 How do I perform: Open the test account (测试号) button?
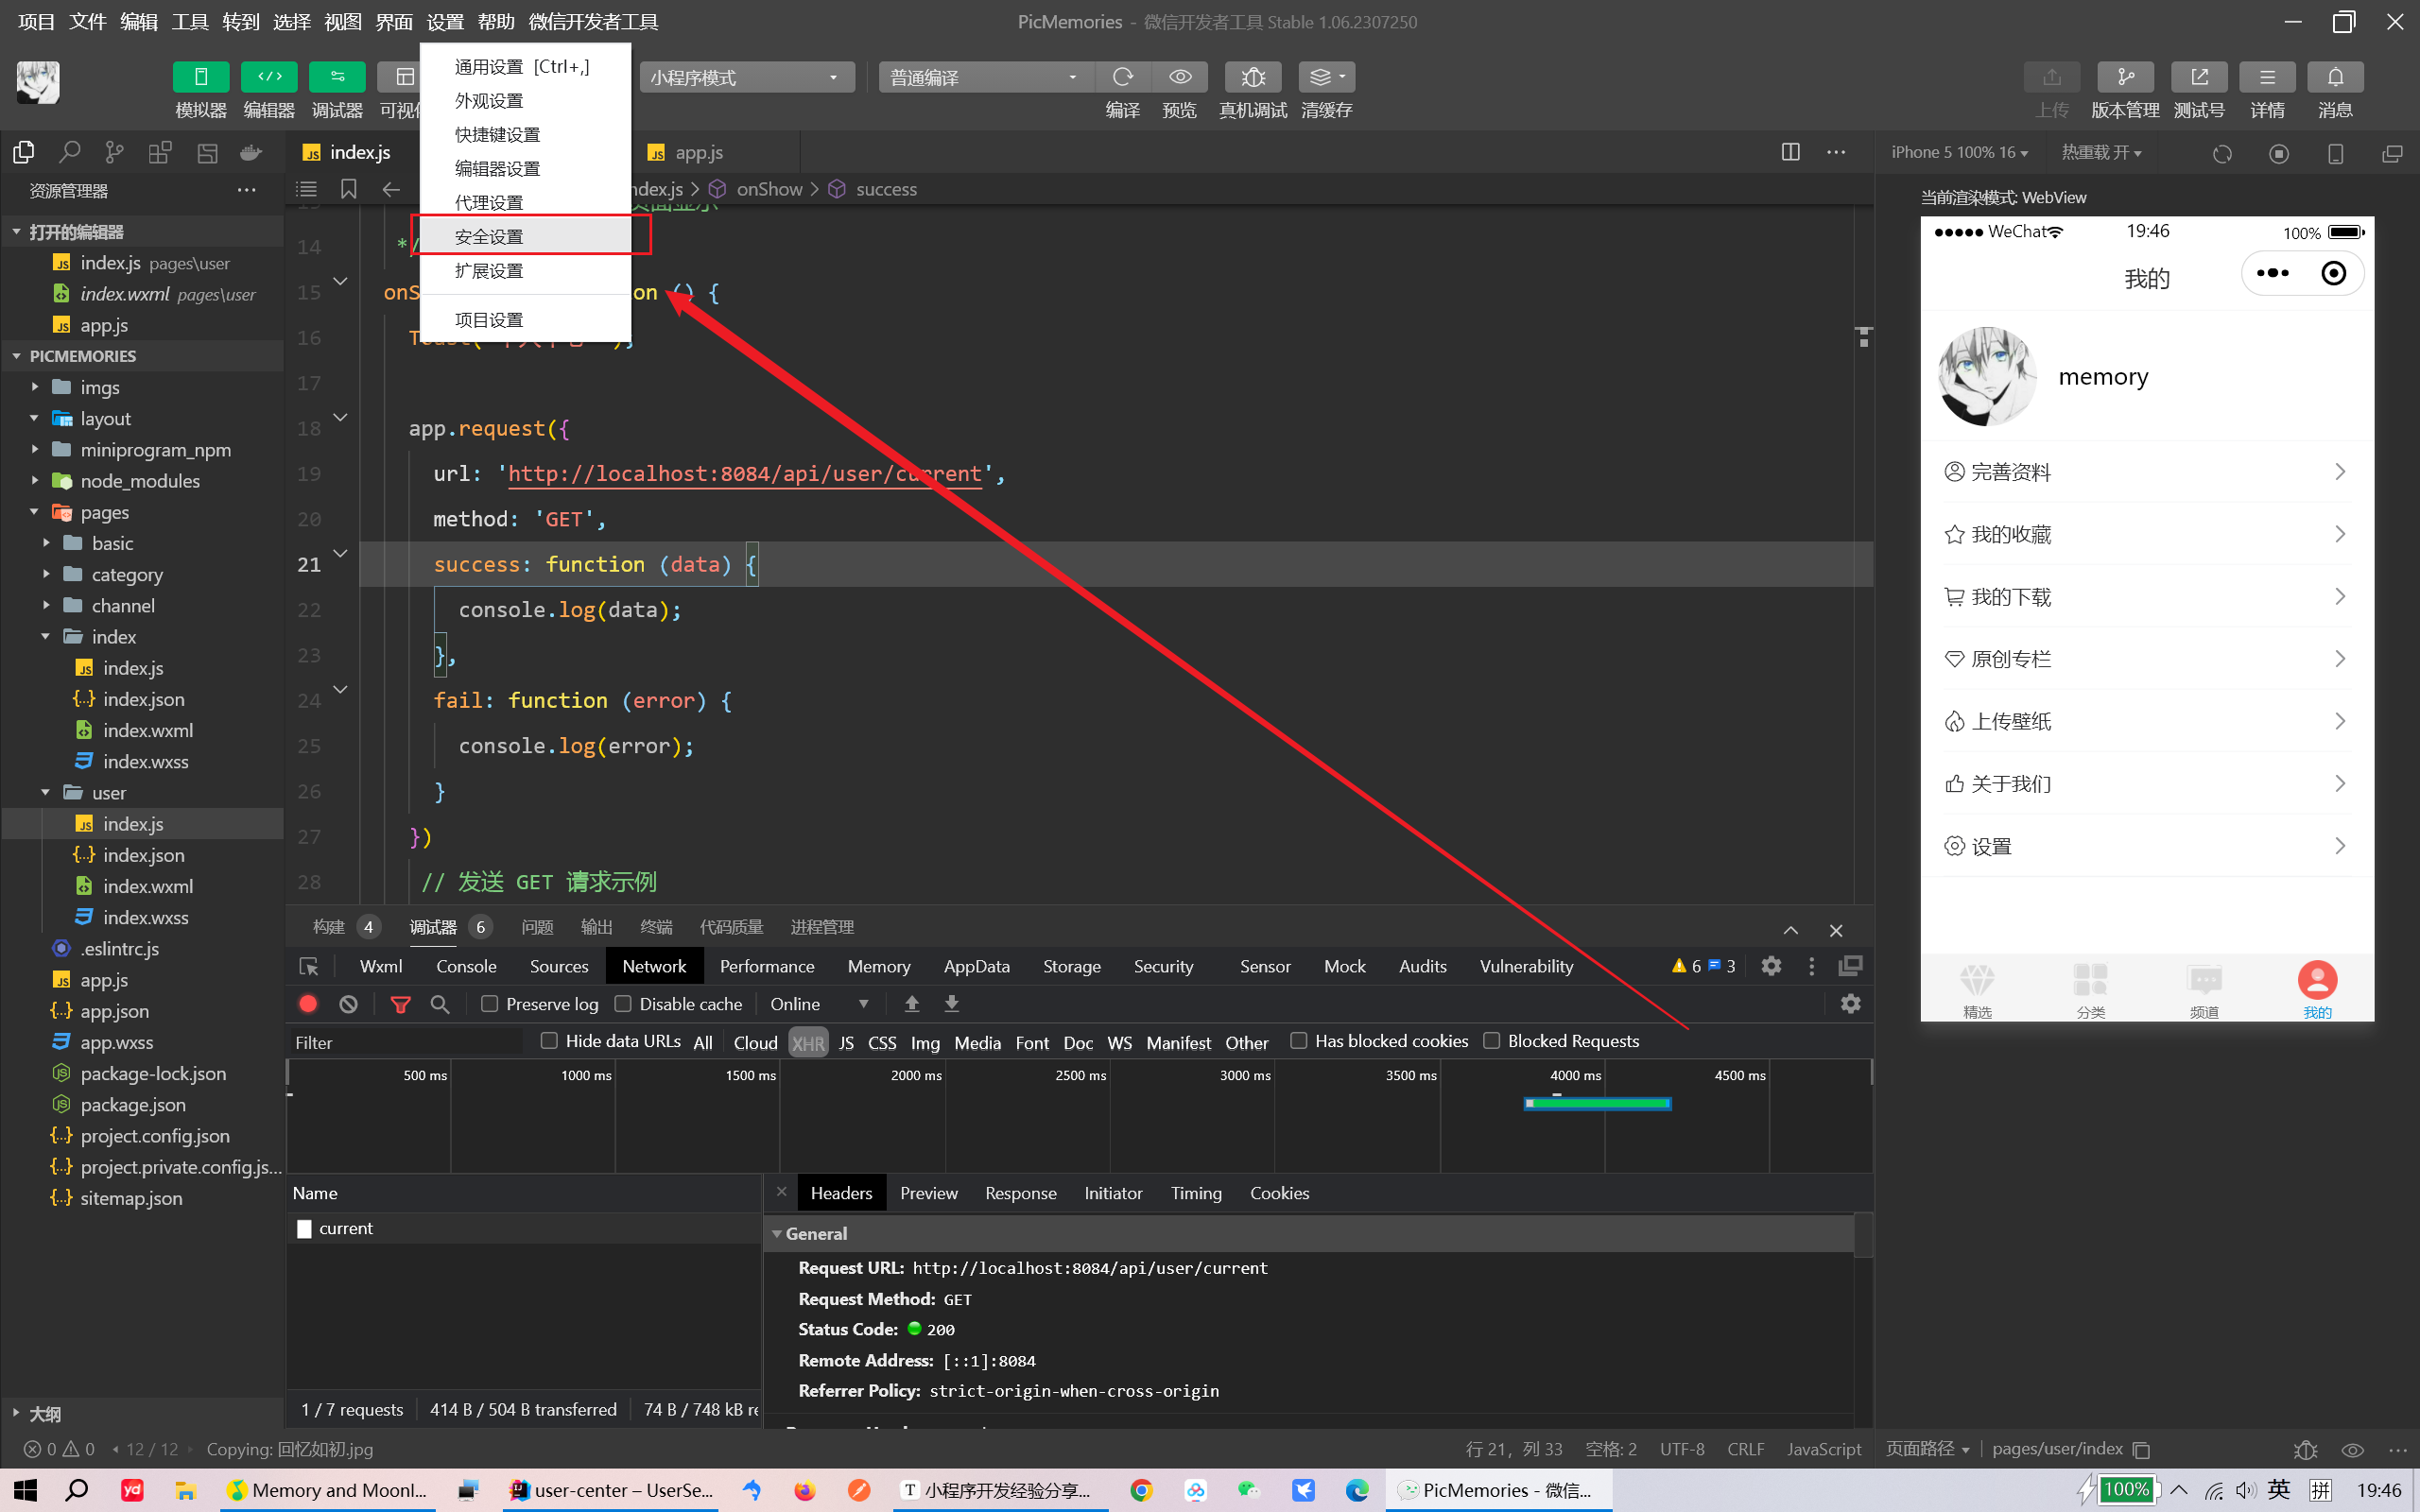pyautogui.click(x=2199, y=77)
